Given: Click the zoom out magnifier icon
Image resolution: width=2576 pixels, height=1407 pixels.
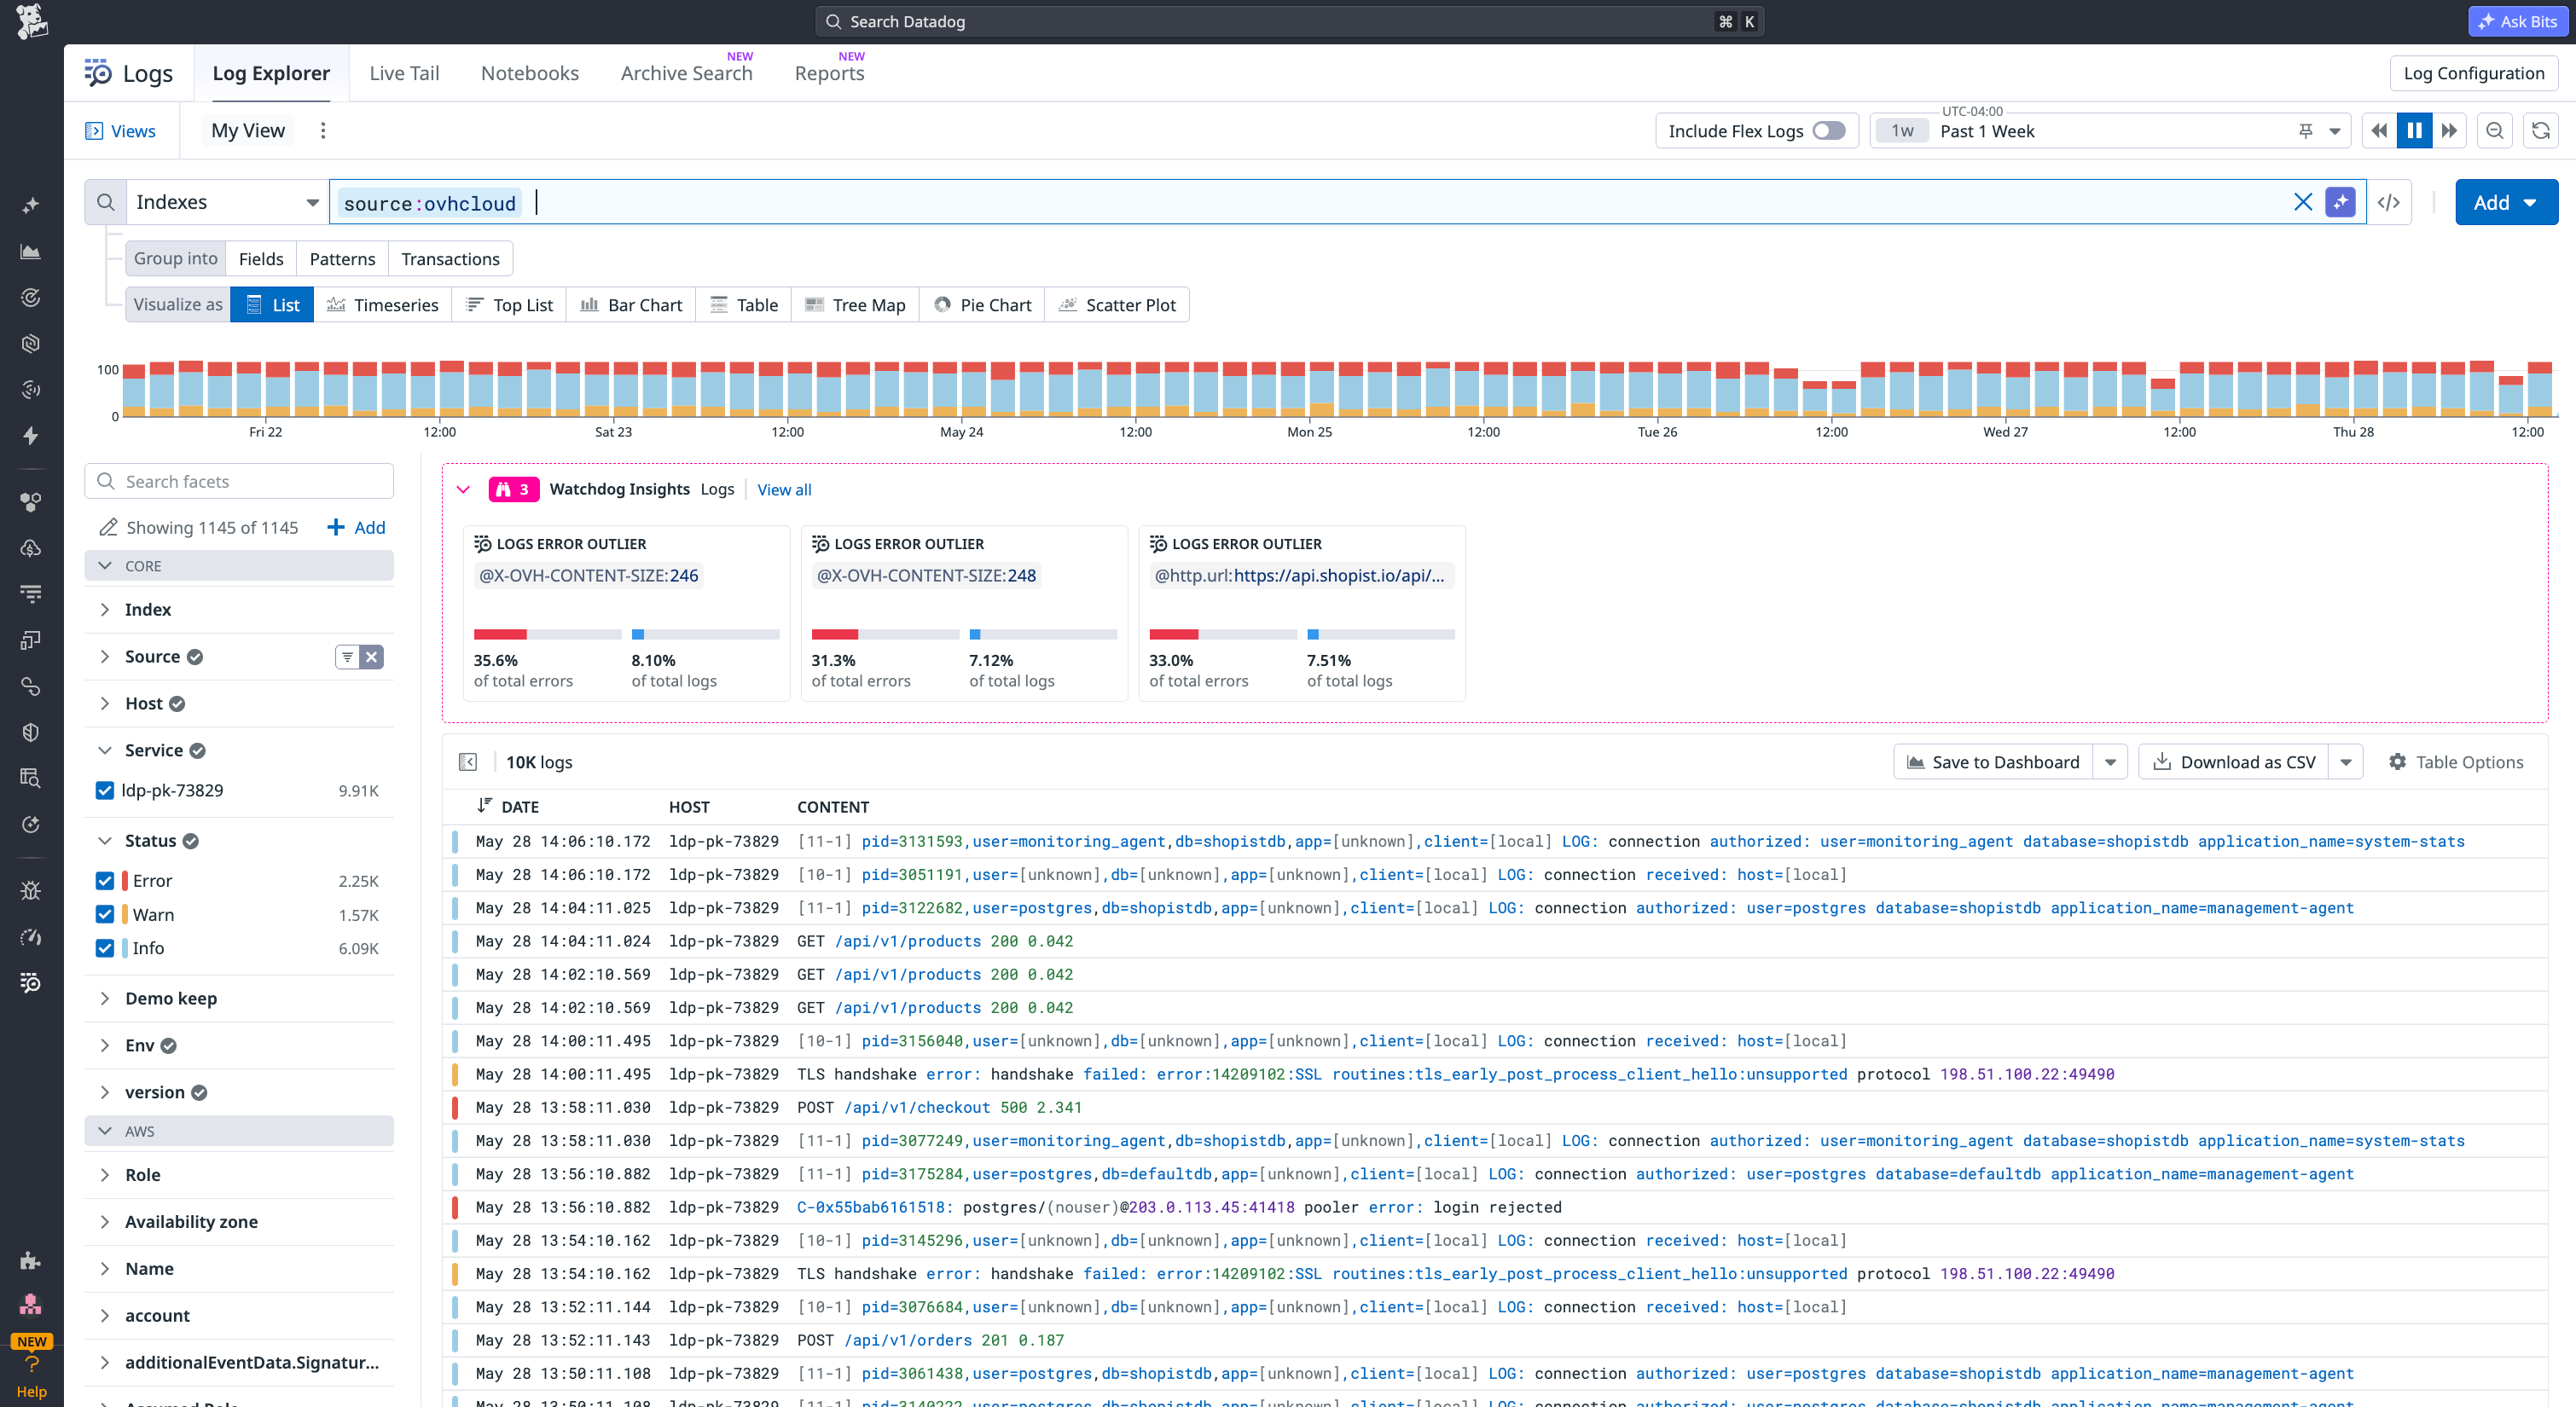Looking at the screenshot, I should tap(2495, 131).
